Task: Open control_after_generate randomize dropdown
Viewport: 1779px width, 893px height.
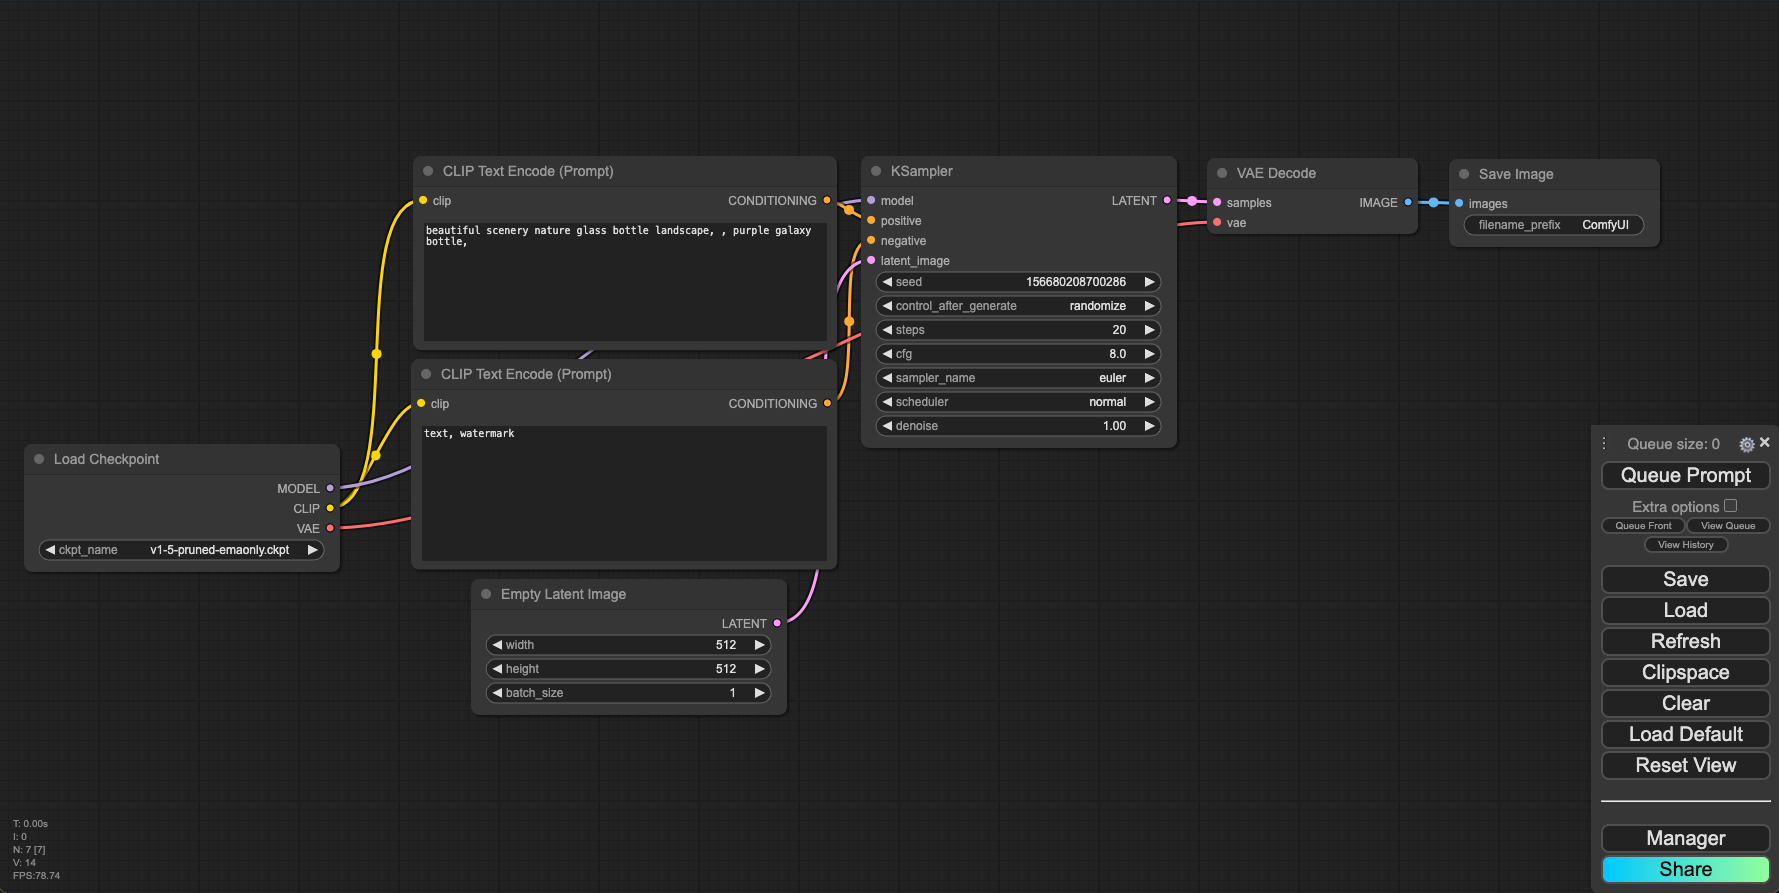Action: pyautogui.click(x=1018, y=306)
